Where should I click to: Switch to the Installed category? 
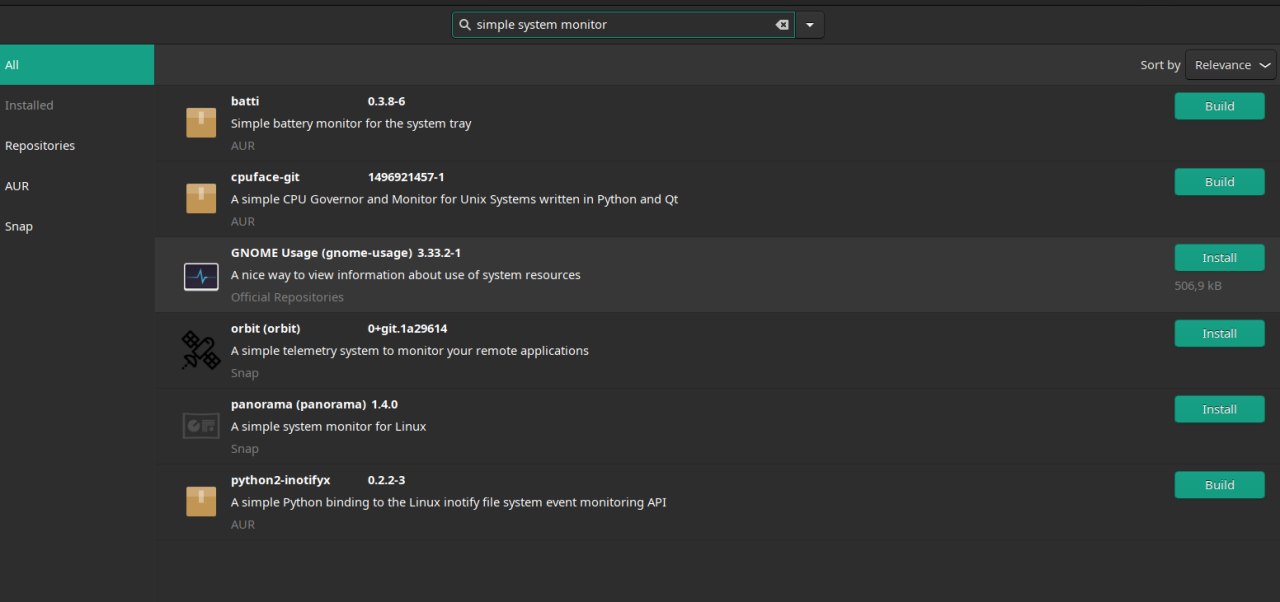[x=77, y=105]
